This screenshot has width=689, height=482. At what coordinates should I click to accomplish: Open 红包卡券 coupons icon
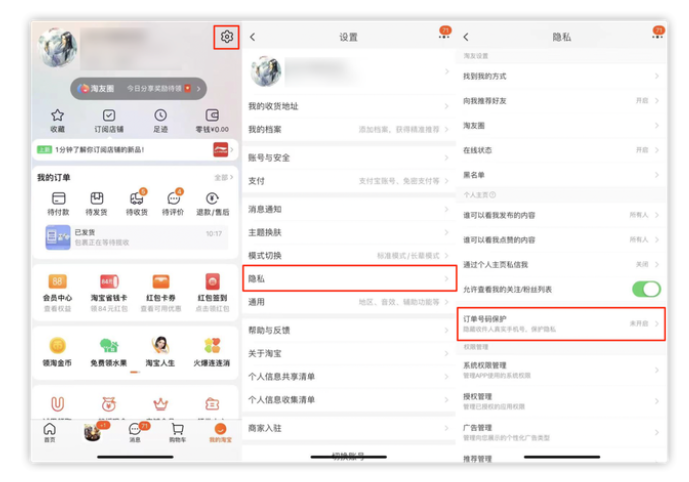click(161, 281)
